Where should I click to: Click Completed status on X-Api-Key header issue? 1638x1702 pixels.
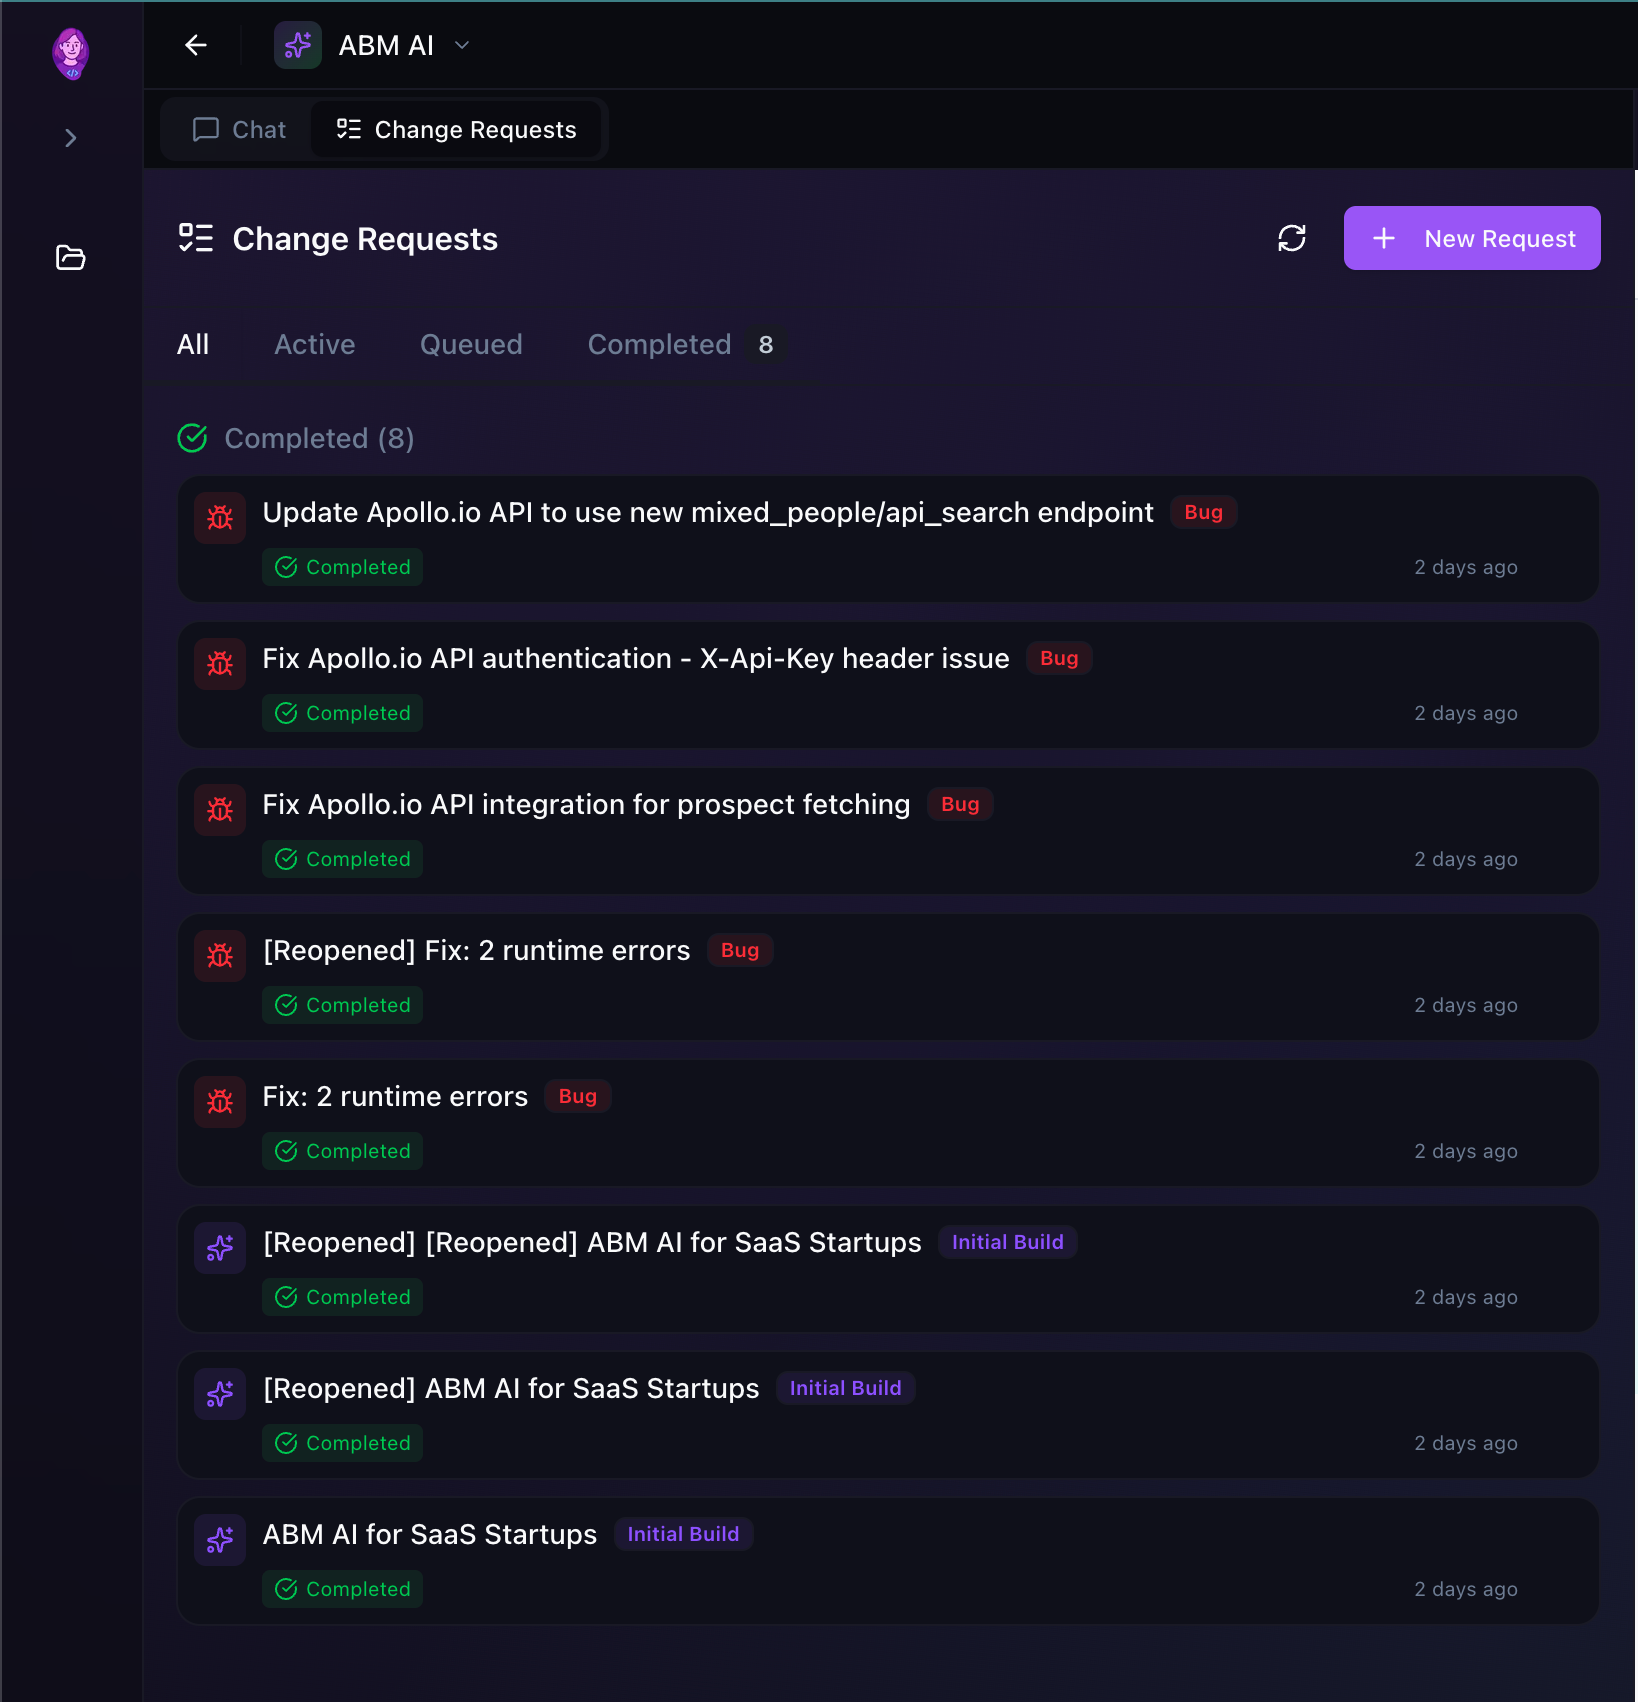tap(342, 713)
